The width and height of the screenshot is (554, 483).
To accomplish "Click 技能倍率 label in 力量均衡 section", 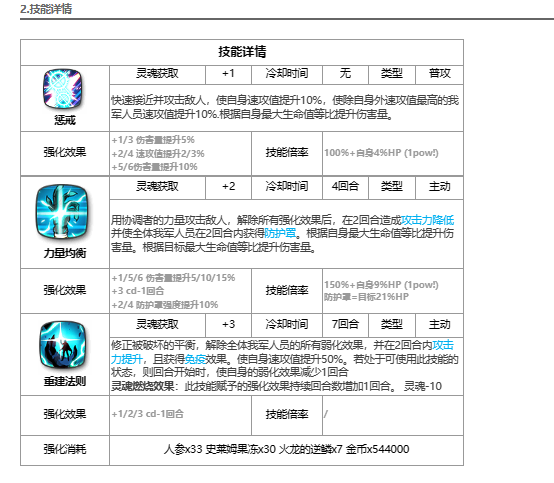I will pos(287,290).
